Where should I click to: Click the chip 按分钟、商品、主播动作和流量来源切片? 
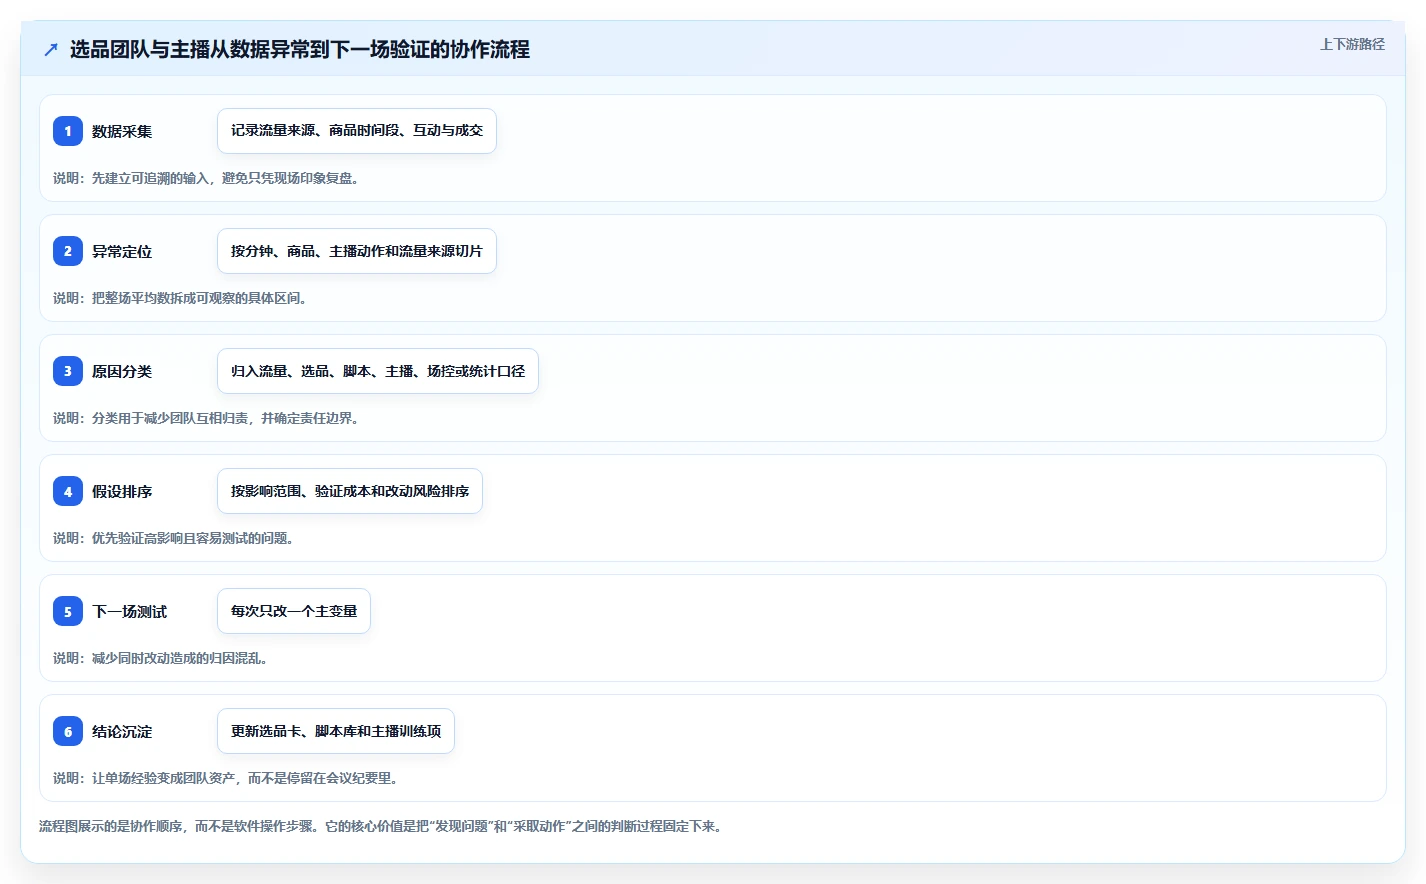(357, 251)
